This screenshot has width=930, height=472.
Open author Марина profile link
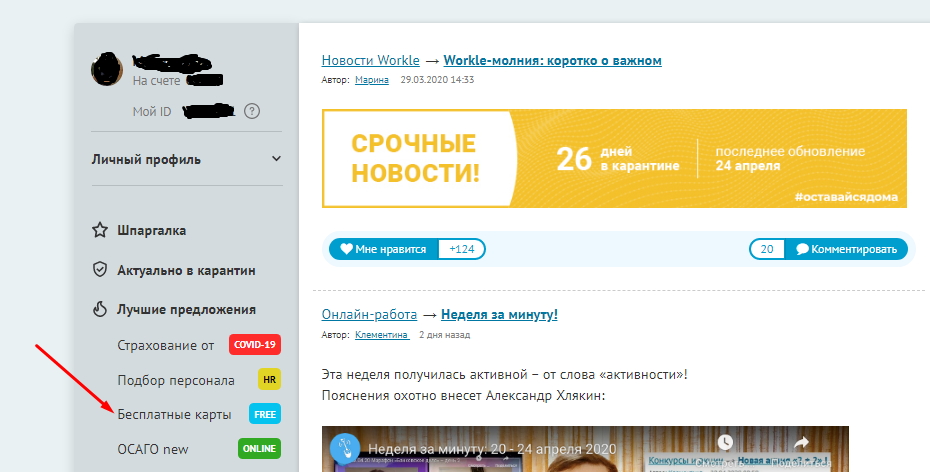pos(372,79)
